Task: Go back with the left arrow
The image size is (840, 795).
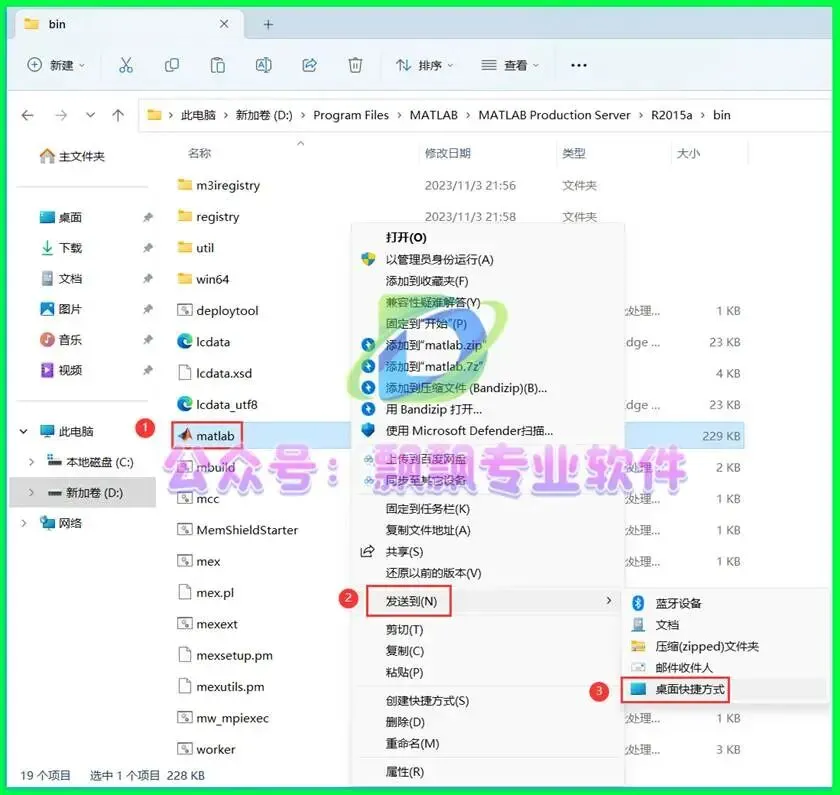Action: (27, 115)
